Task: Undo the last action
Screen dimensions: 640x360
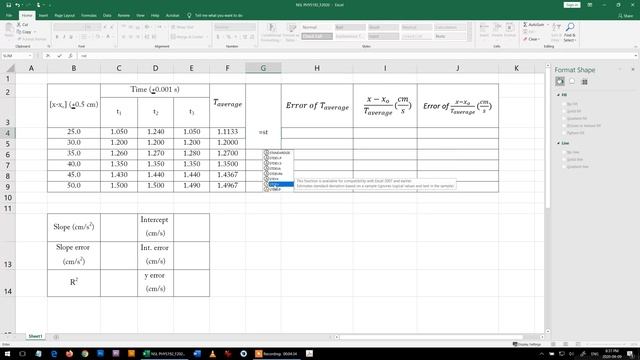Action: click(x=18, y=5)
